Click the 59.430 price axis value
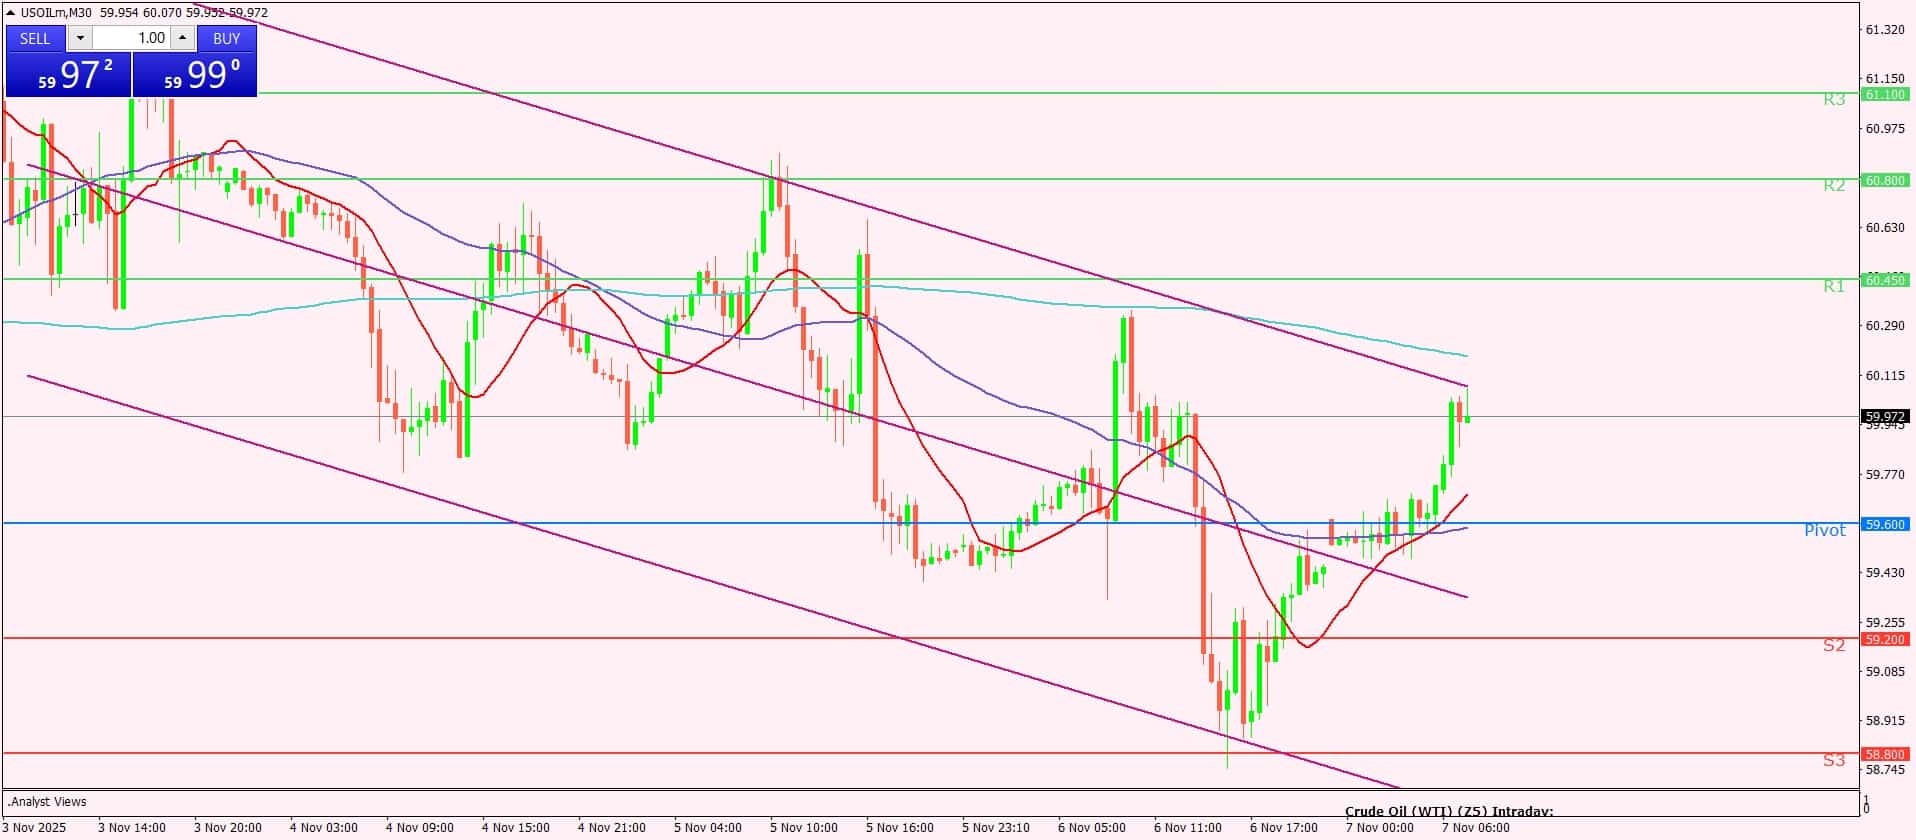Viewport: 1916px width, 840px height. click(x=1885, y=573)
